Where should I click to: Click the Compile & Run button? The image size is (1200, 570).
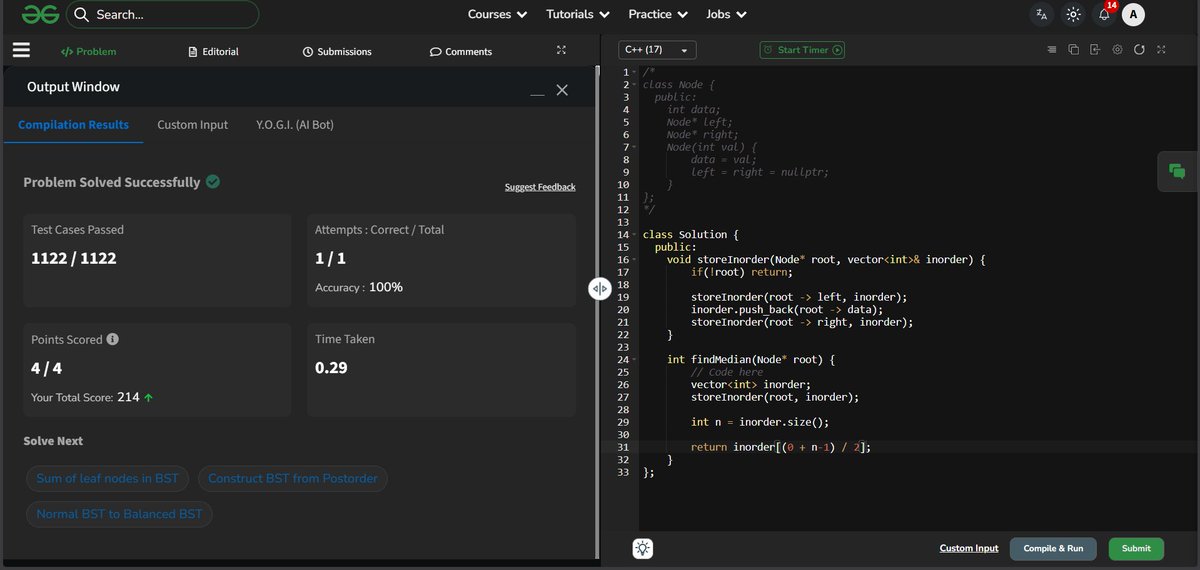pyautogui.click(x=1053, y=548)
